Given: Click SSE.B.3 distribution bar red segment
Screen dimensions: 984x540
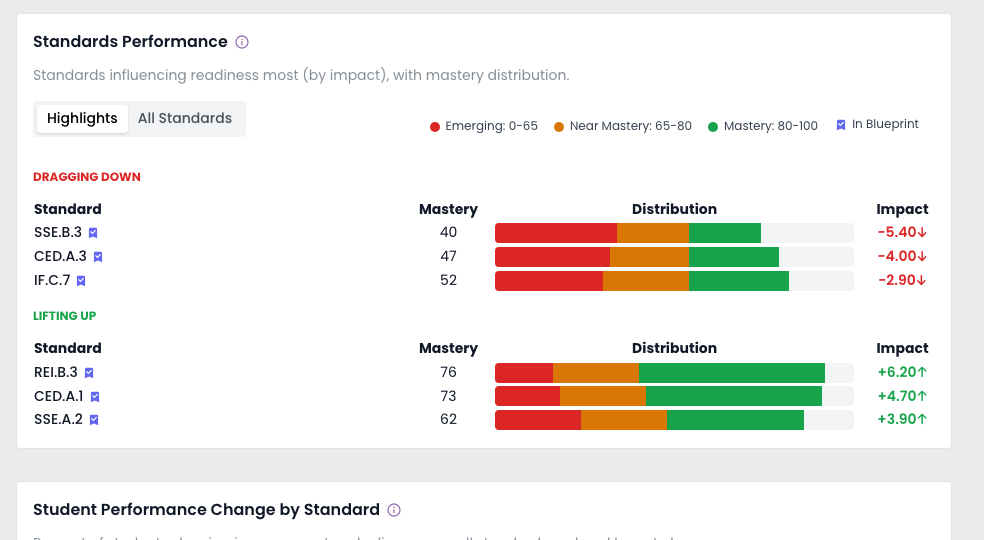Looking at the screenshot, I should coord(556,233).
